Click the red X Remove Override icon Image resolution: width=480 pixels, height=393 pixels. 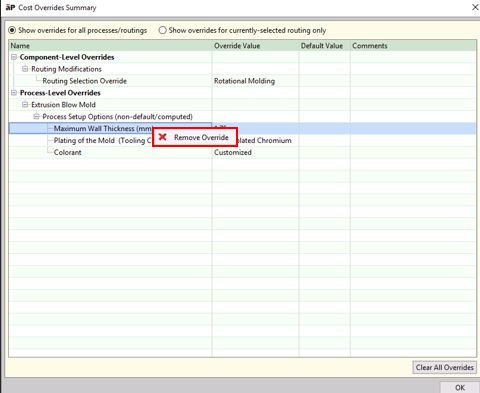163,137
